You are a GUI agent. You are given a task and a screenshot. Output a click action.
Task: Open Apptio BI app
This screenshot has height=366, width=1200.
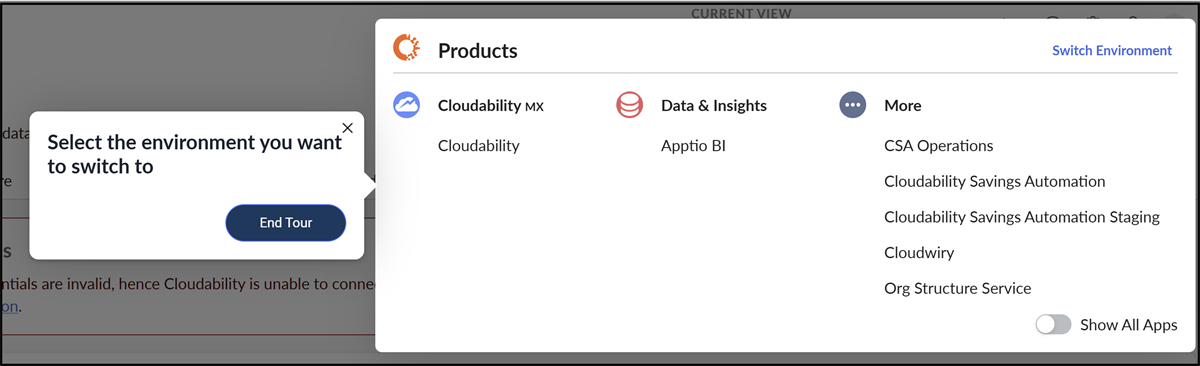pos(693,146)
